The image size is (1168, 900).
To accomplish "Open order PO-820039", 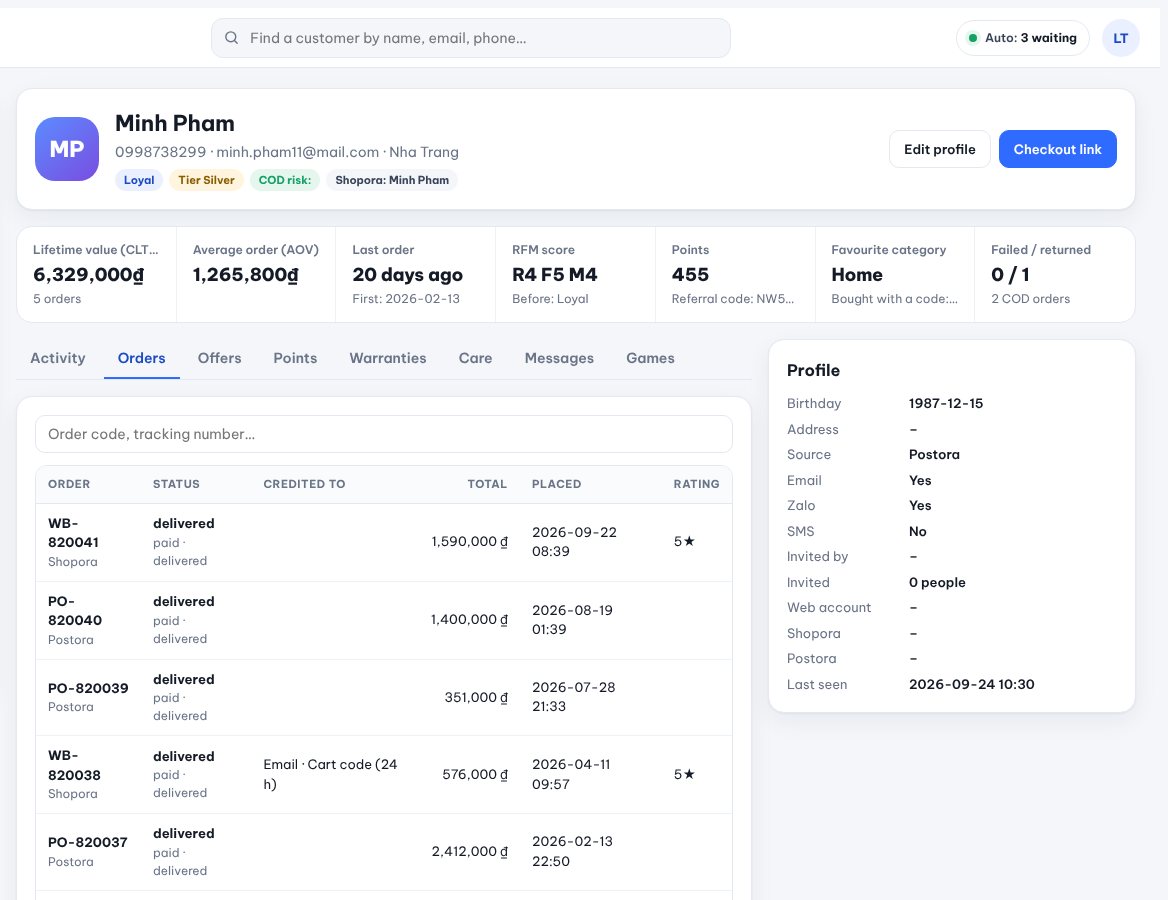I will [x=88, y=688].
